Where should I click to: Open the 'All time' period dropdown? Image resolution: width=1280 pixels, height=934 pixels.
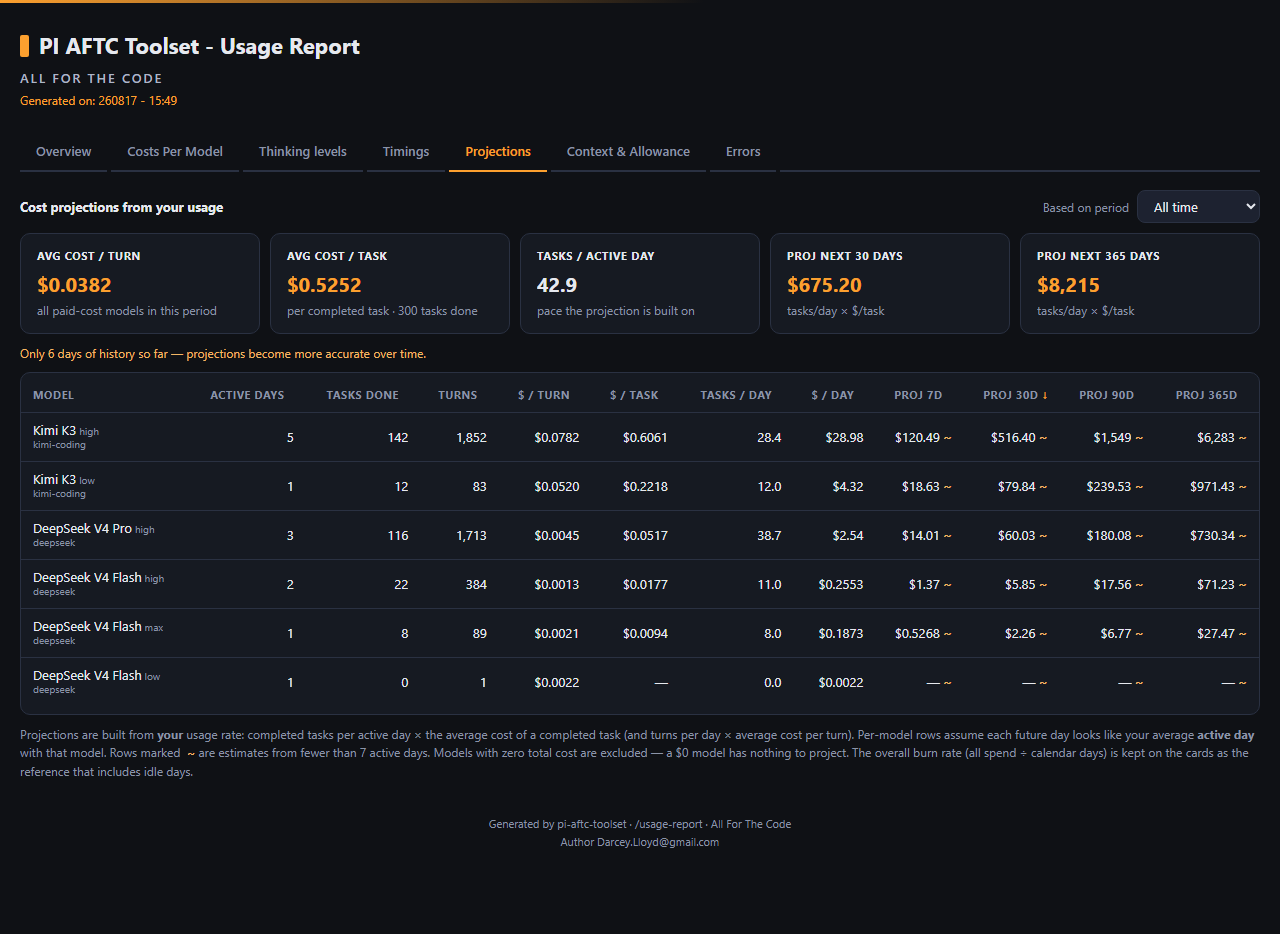(x=1198, y=207)
